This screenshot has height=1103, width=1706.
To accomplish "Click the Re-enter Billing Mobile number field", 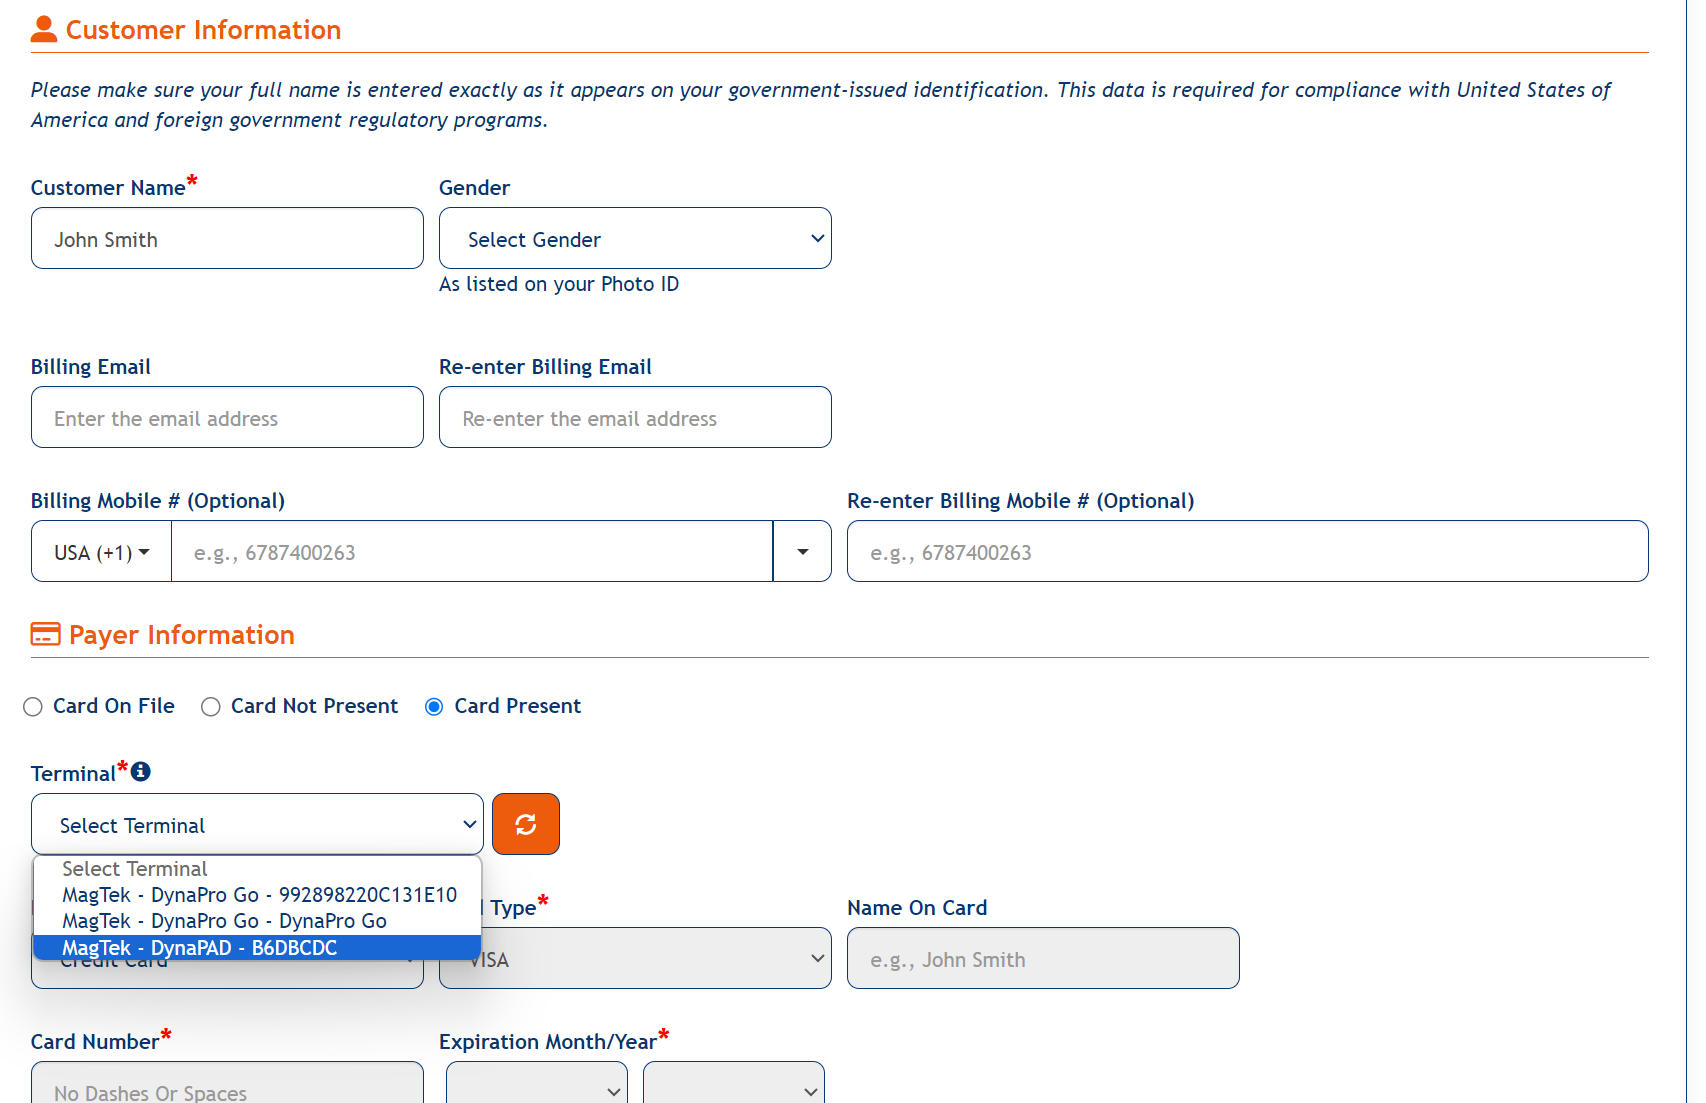I will [1247, 551].
